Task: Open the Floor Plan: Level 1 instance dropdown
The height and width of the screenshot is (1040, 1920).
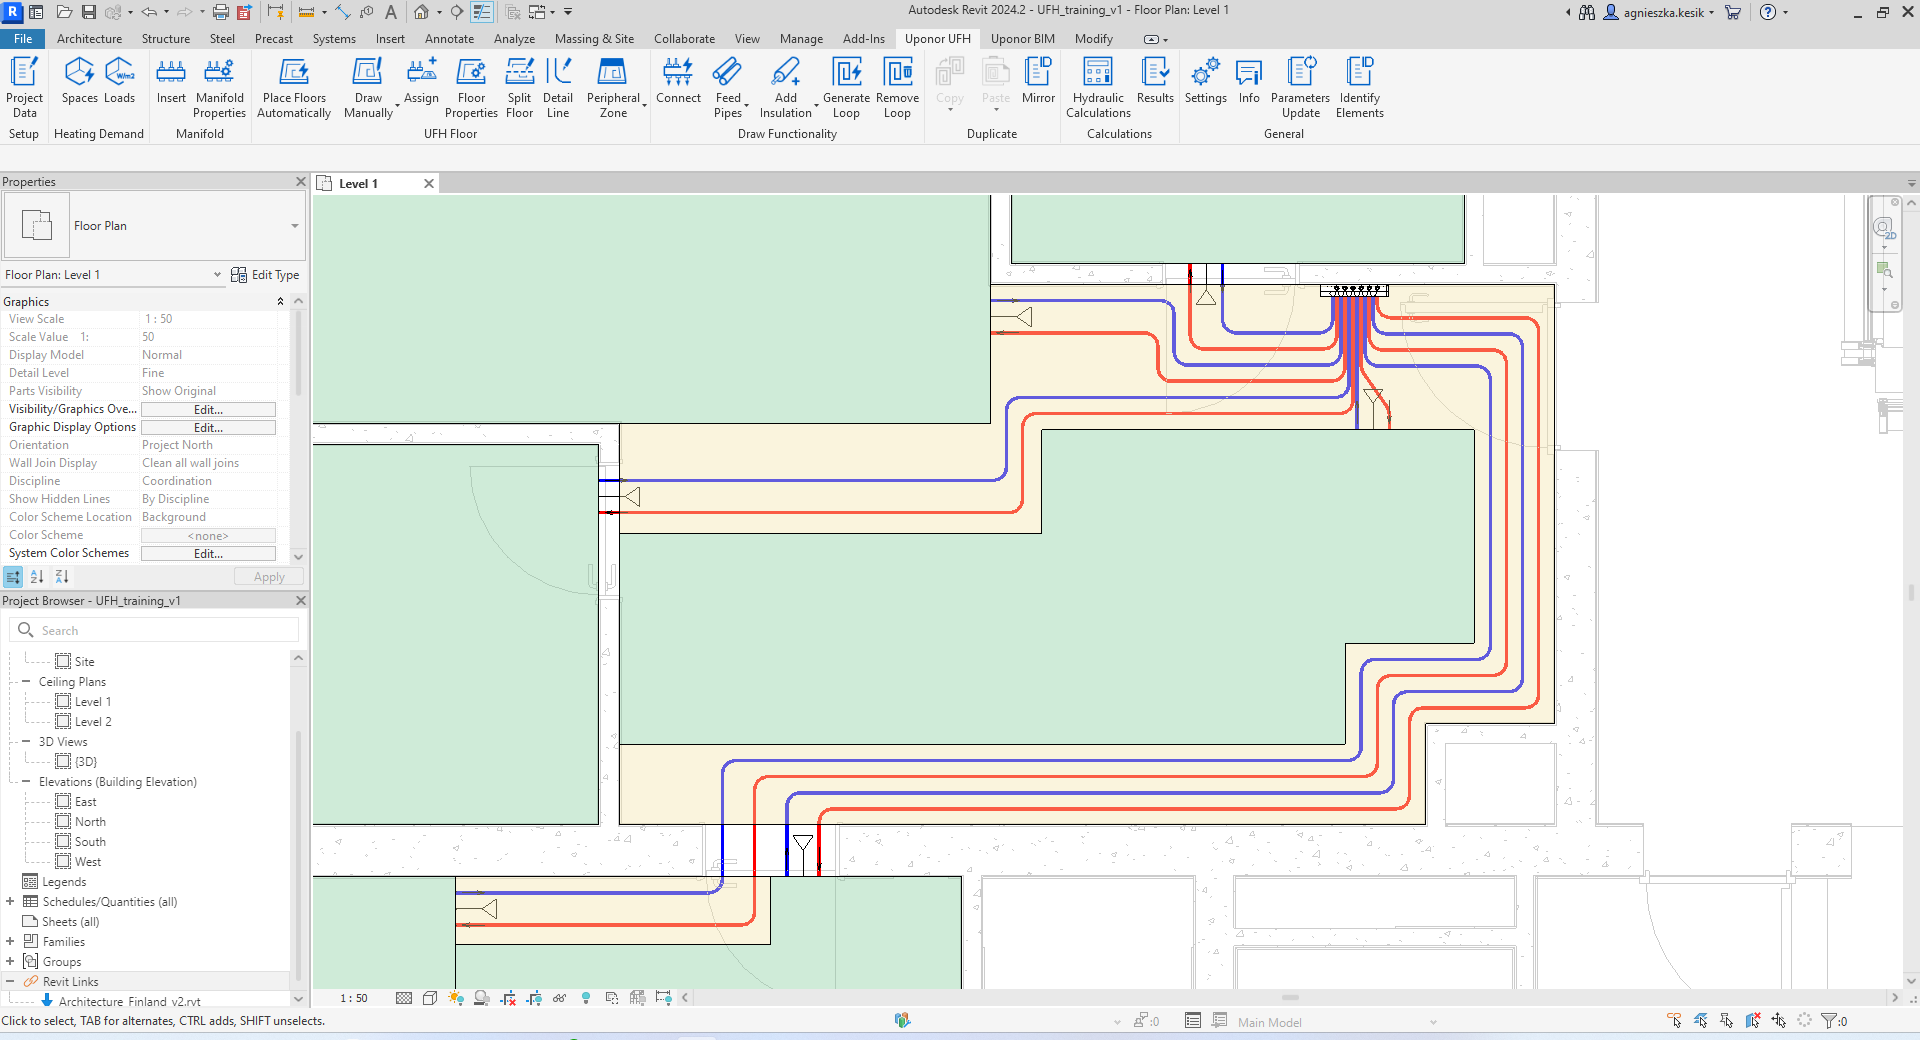Action: tap(217, 275)
